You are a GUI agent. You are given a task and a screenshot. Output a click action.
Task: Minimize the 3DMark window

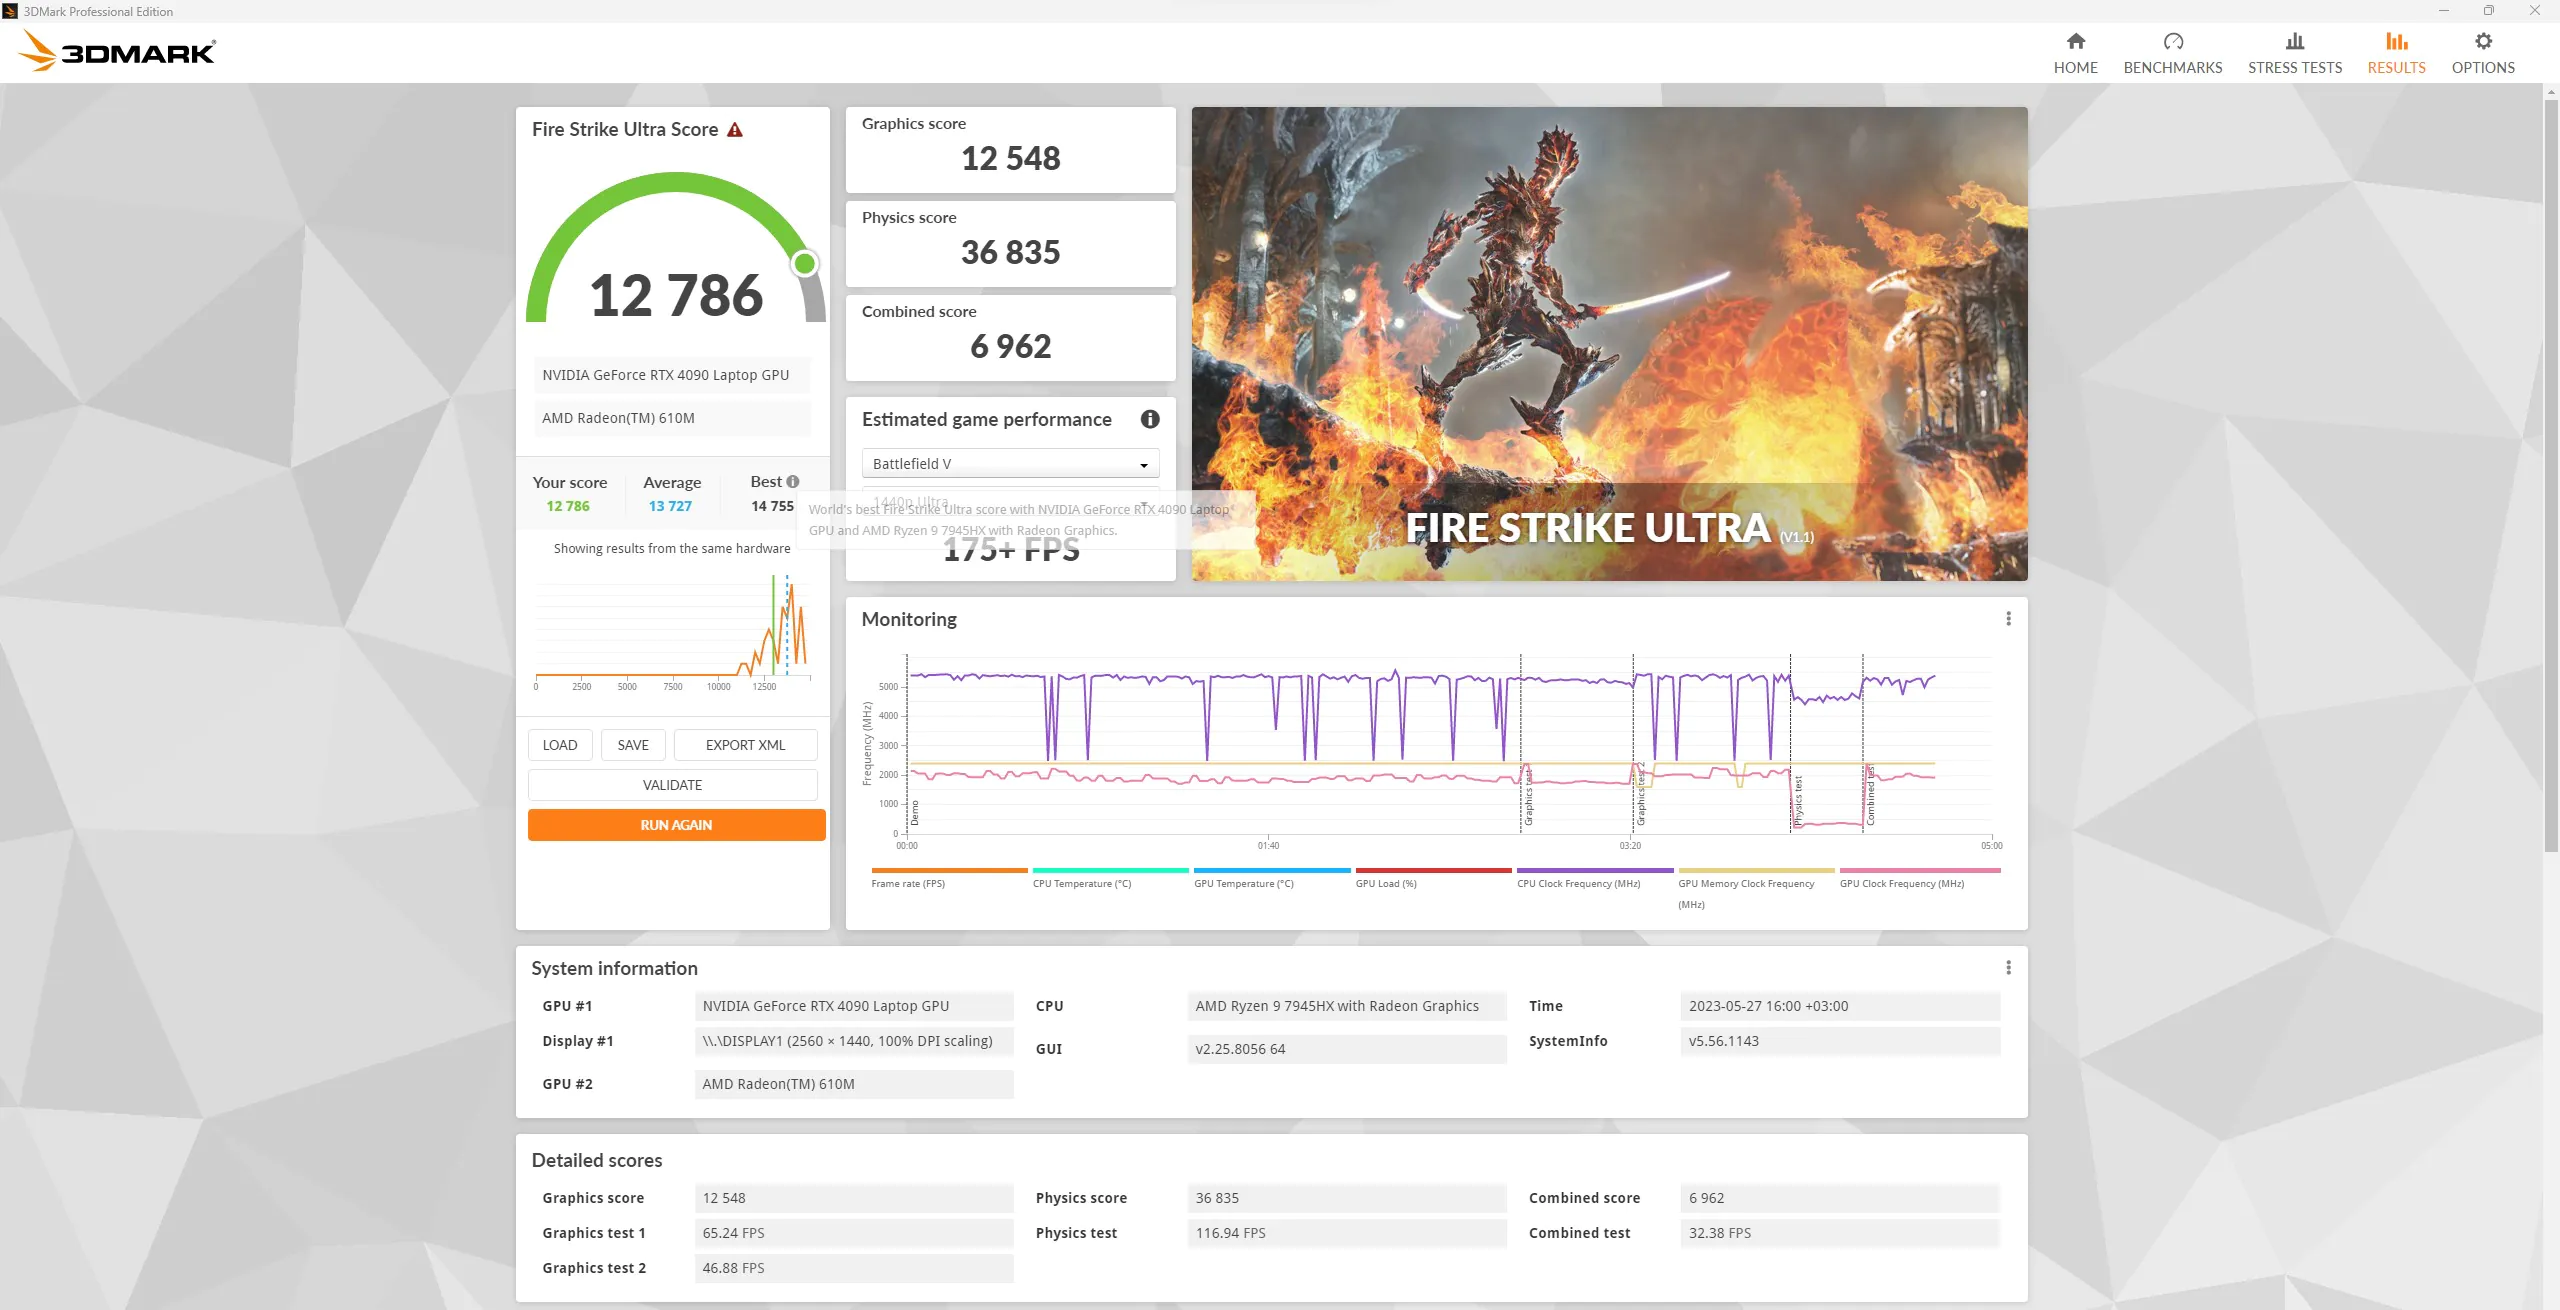(2443, 11)
